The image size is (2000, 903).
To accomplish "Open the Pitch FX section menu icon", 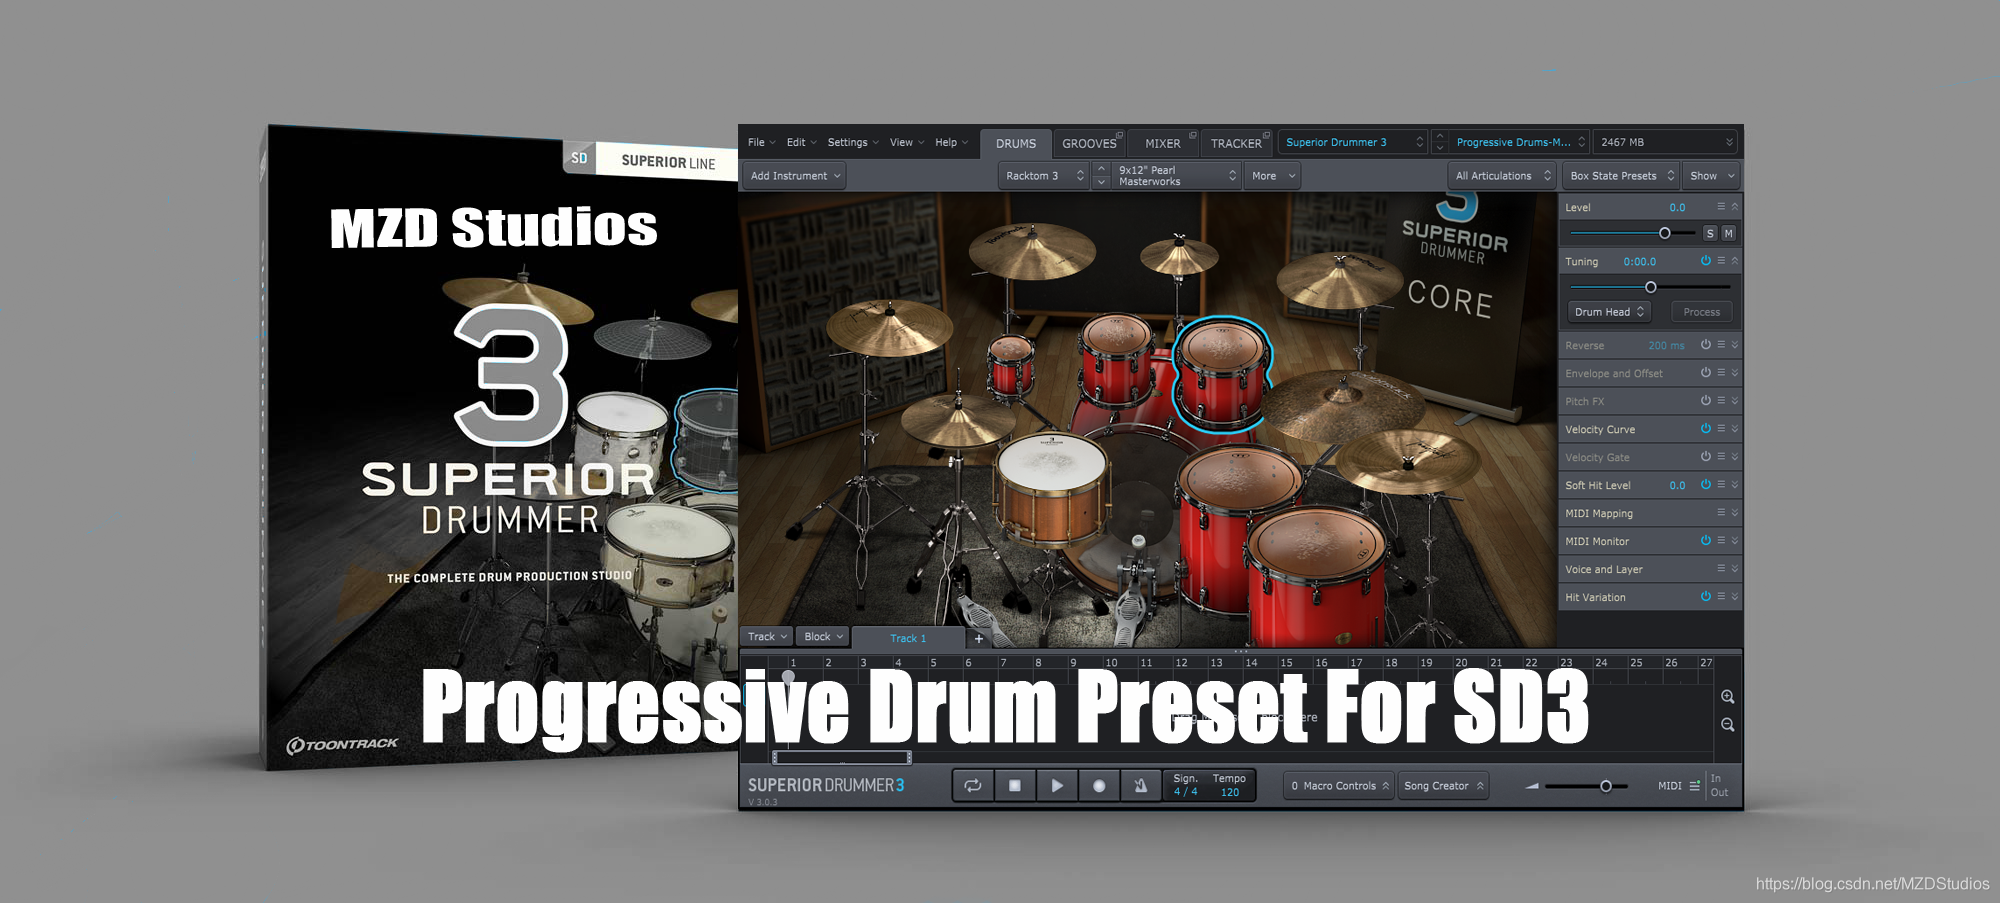I will [1721, 401].
